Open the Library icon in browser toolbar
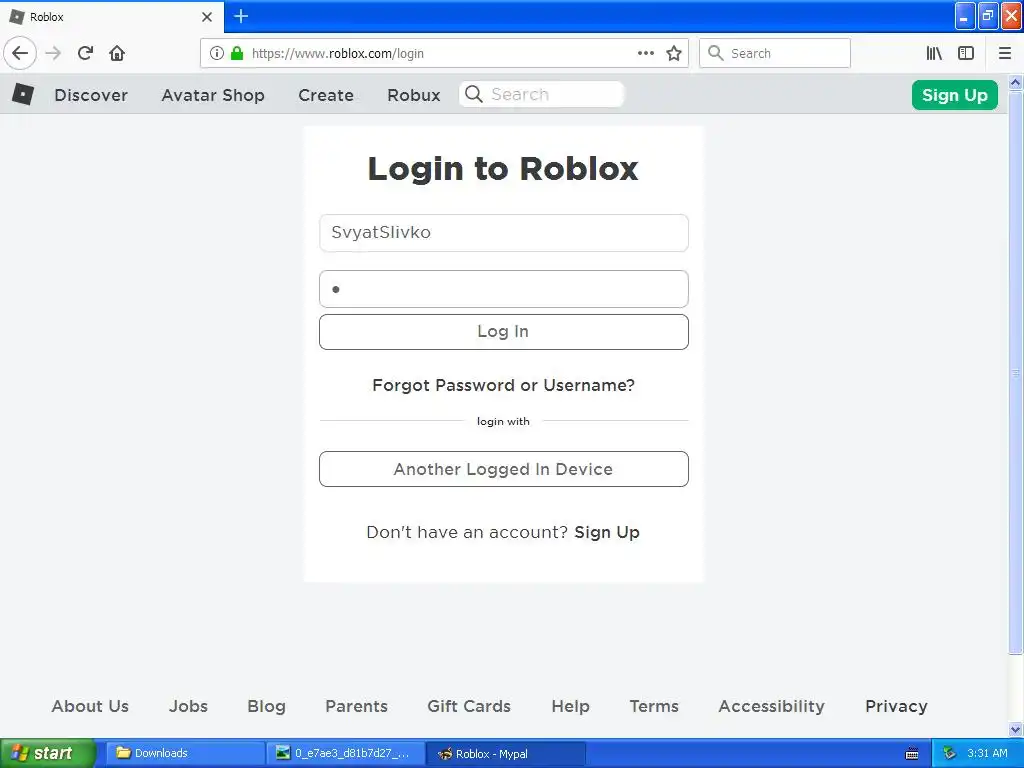Viewport: 1024px width, 768px height. [x=934, y=53]
